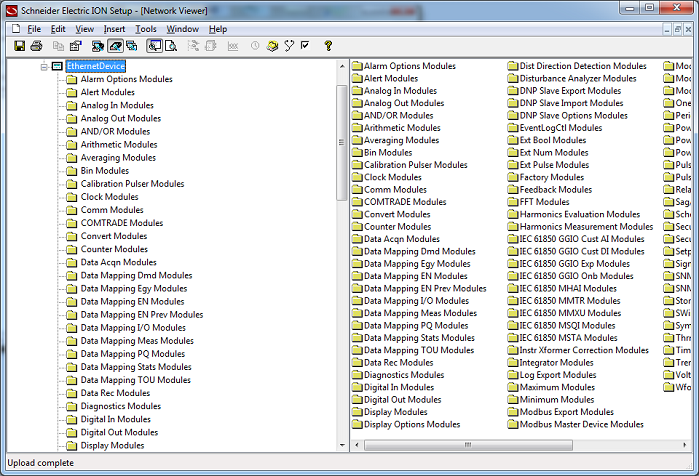This screenshot has height=476, width=699.
Task: Select DNP Slave Import Modules
Action: [571, 103]
